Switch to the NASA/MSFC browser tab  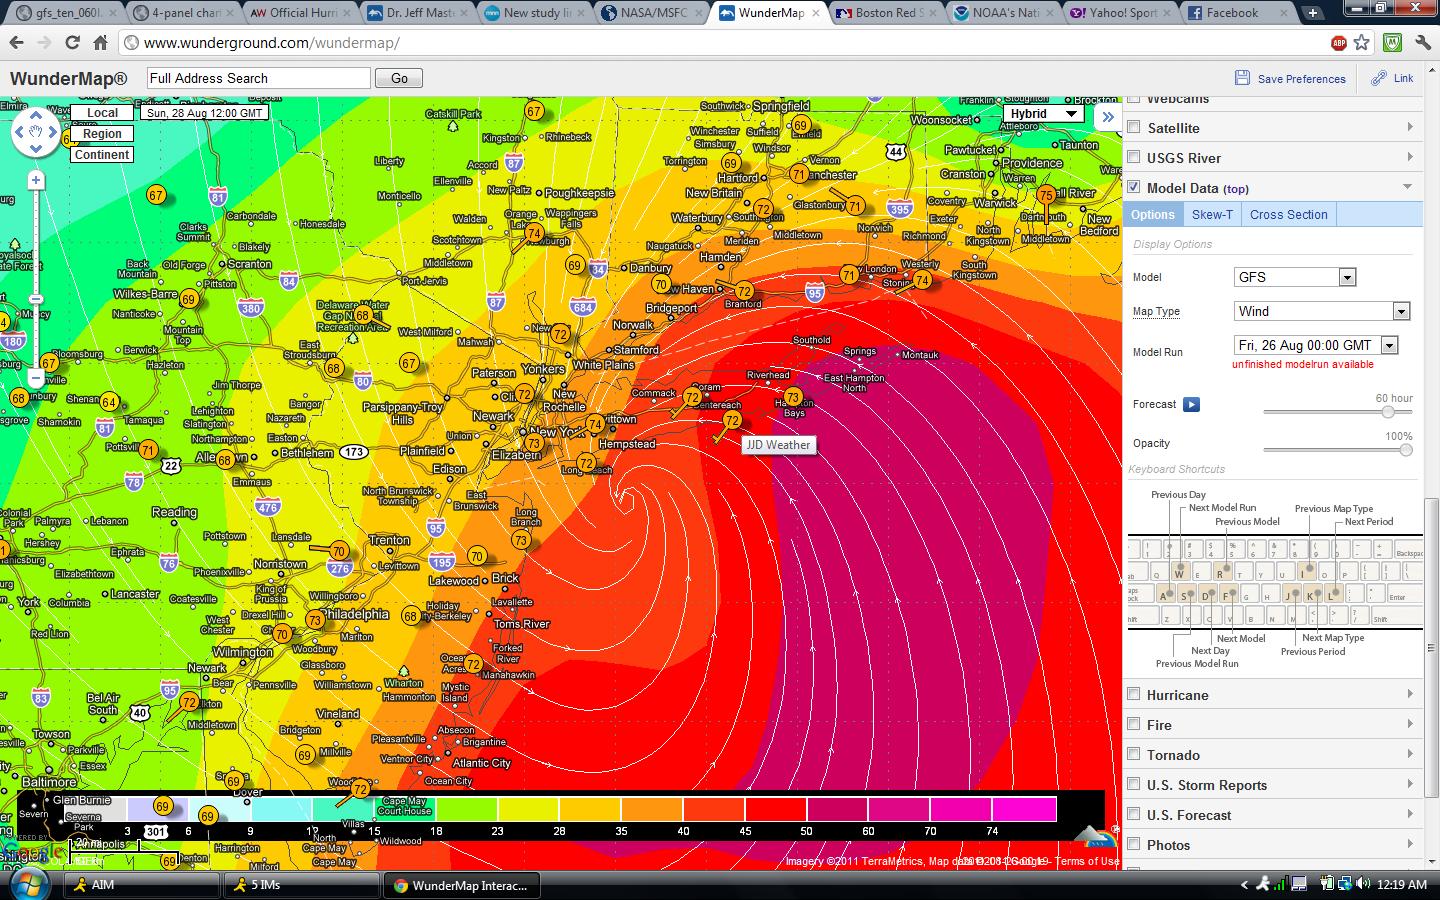point(650,13)
